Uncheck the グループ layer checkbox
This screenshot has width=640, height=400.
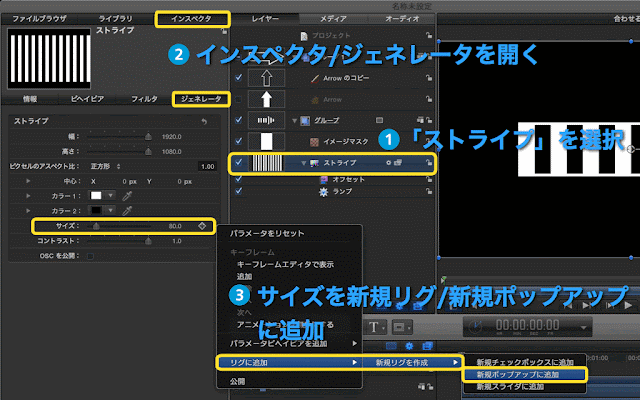tap(239, 120)
